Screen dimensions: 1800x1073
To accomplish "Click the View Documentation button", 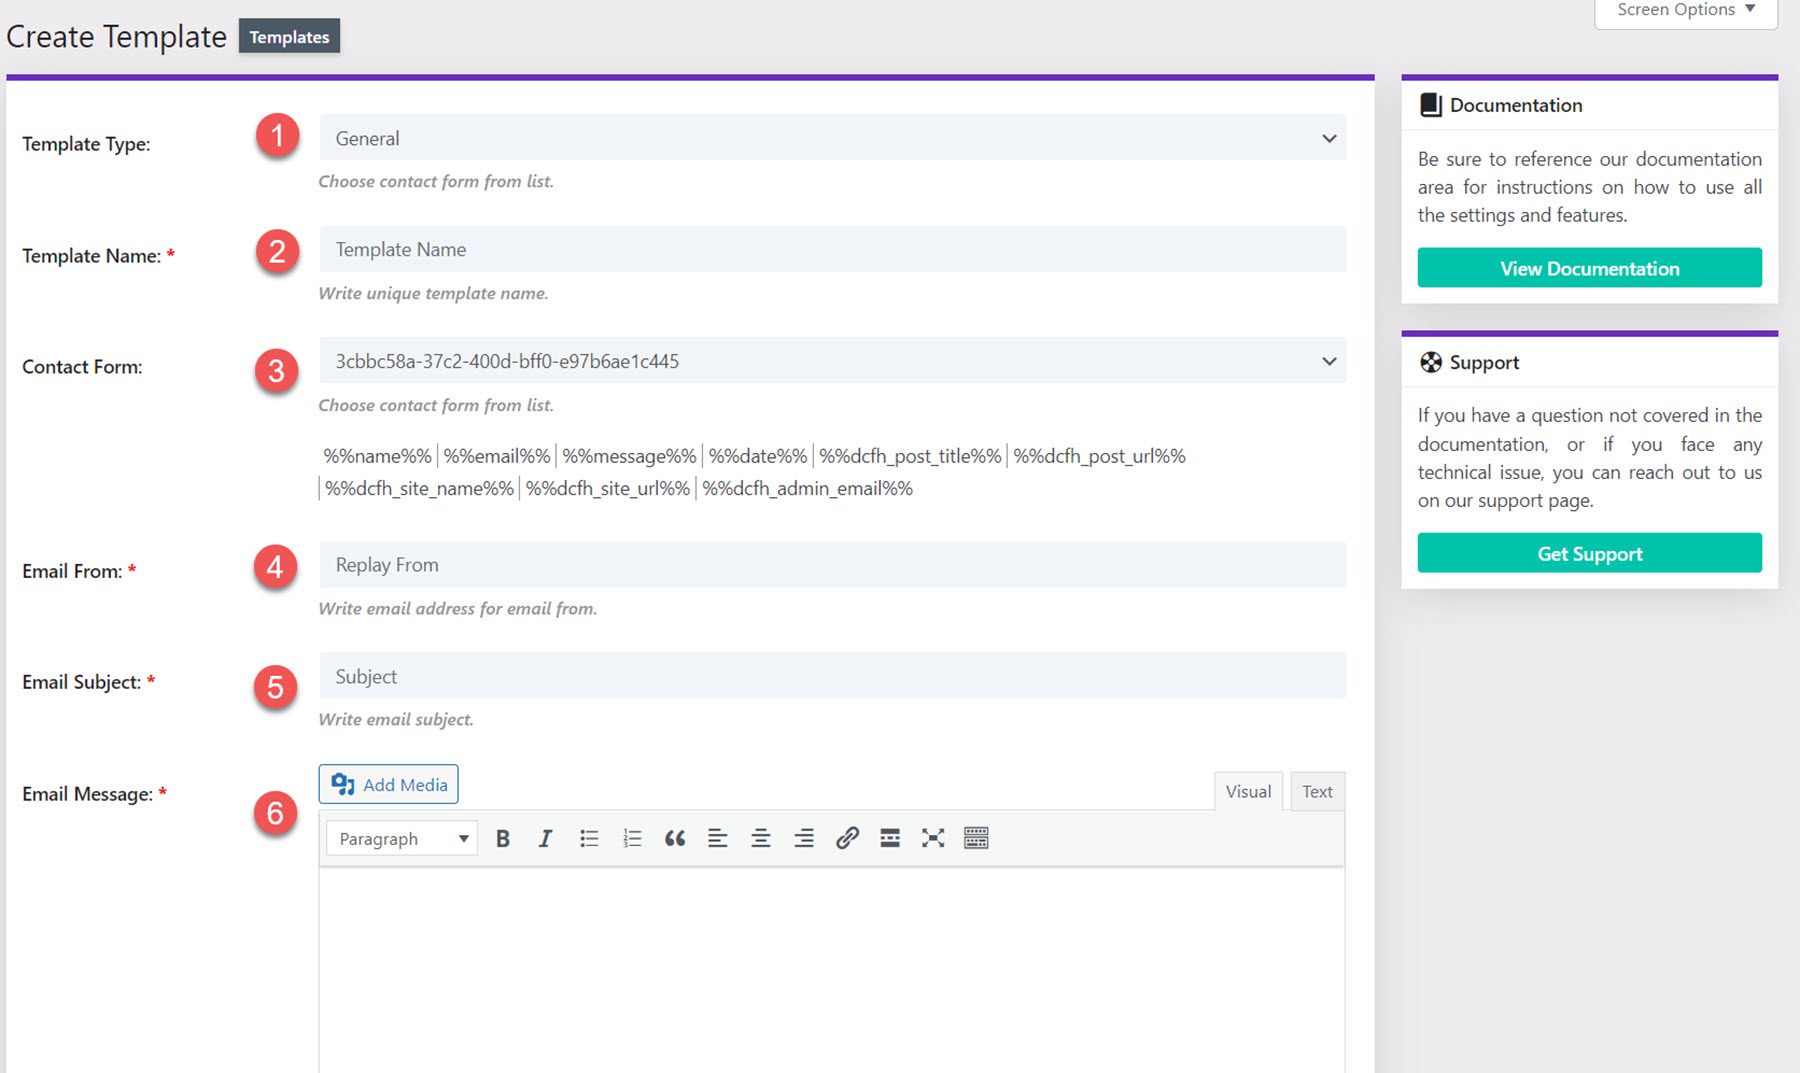I will [x=1589, y=268].
